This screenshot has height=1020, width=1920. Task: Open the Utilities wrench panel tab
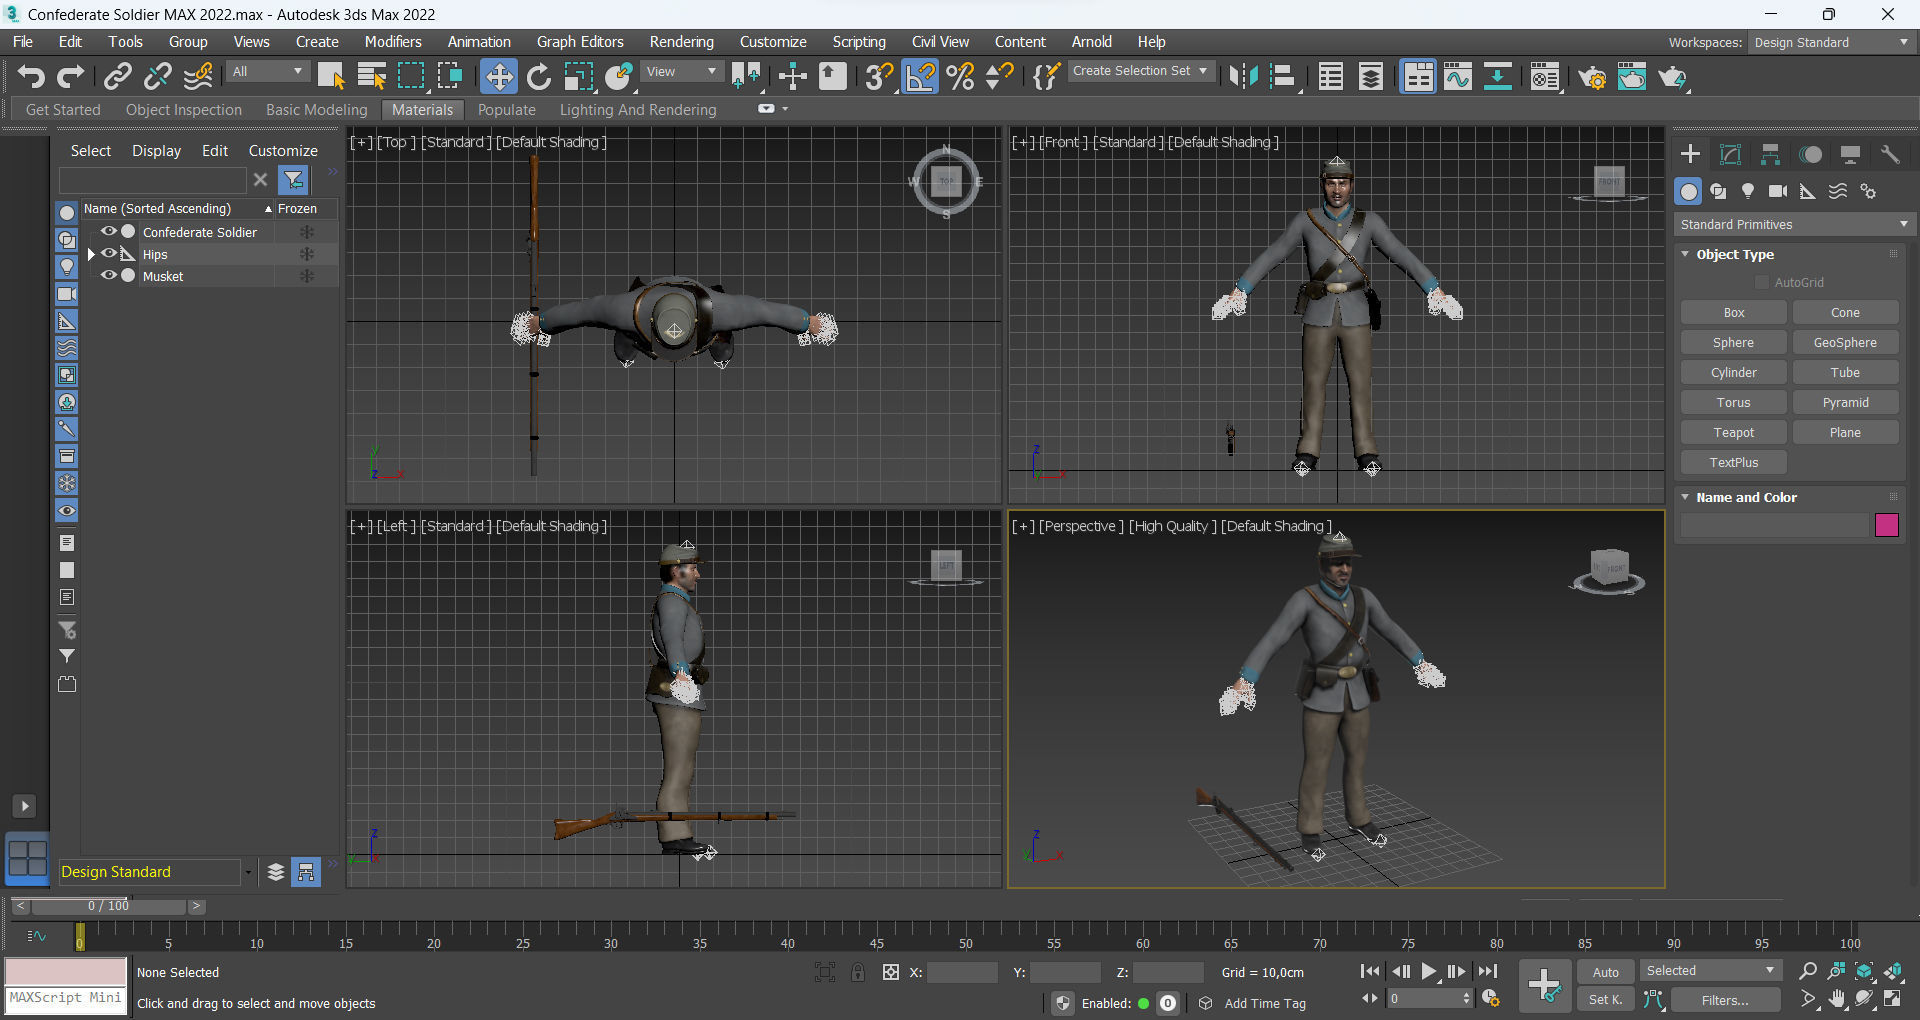[x=1890, y=154]
